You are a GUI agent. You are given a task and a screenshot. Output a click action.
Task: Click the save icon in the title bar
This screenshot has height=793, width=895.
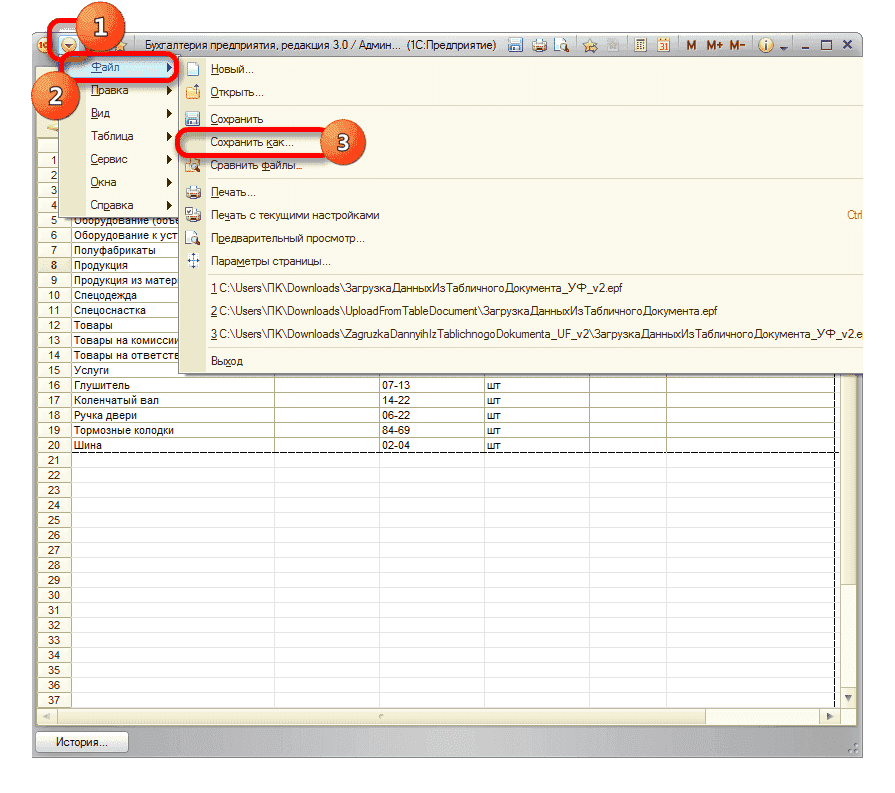[516, 45]
